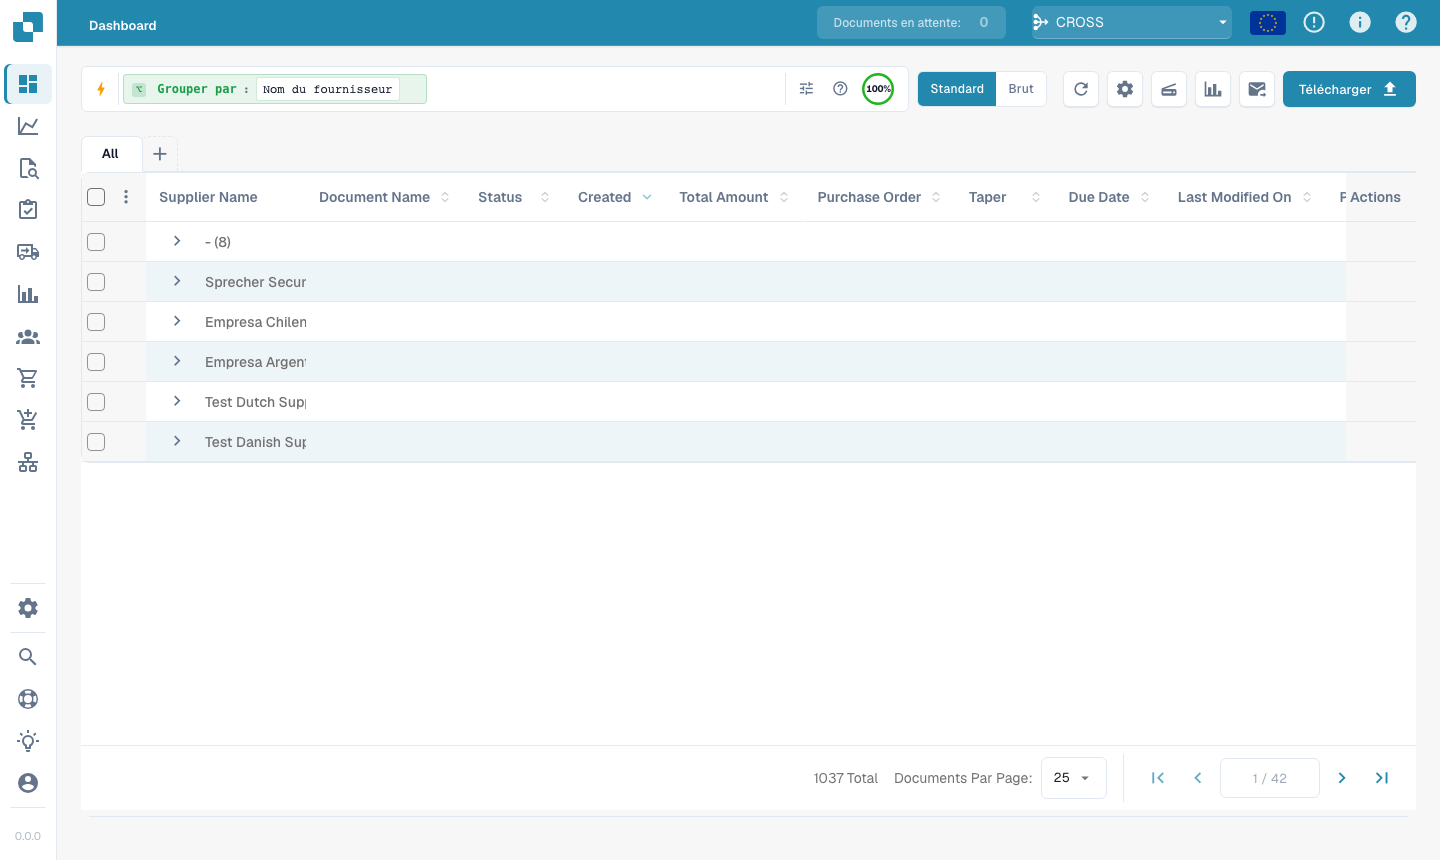1440x860 pixels.
Task: Click the lightbulb ideas icon in the sidebar
Action: coord(28,741)
